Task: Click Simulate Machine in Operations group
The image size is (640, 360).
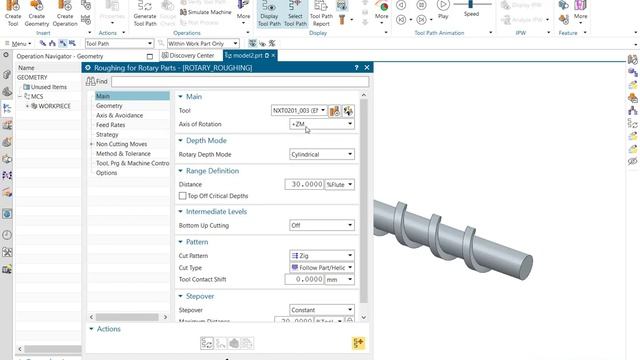Action: coord(206,12)
